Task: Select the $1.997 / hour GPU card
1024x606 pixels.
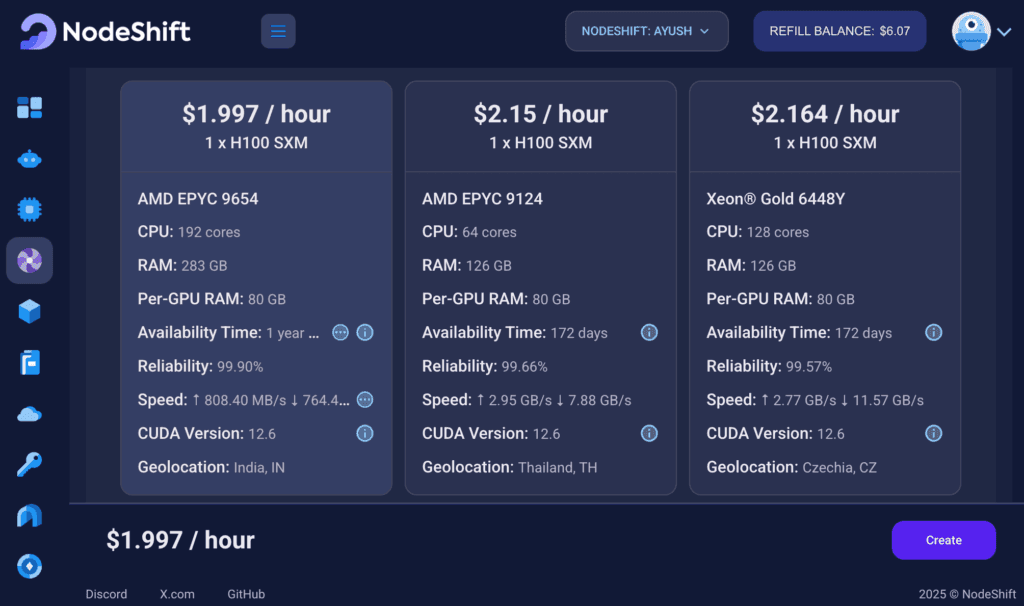Action: [256, 287]
